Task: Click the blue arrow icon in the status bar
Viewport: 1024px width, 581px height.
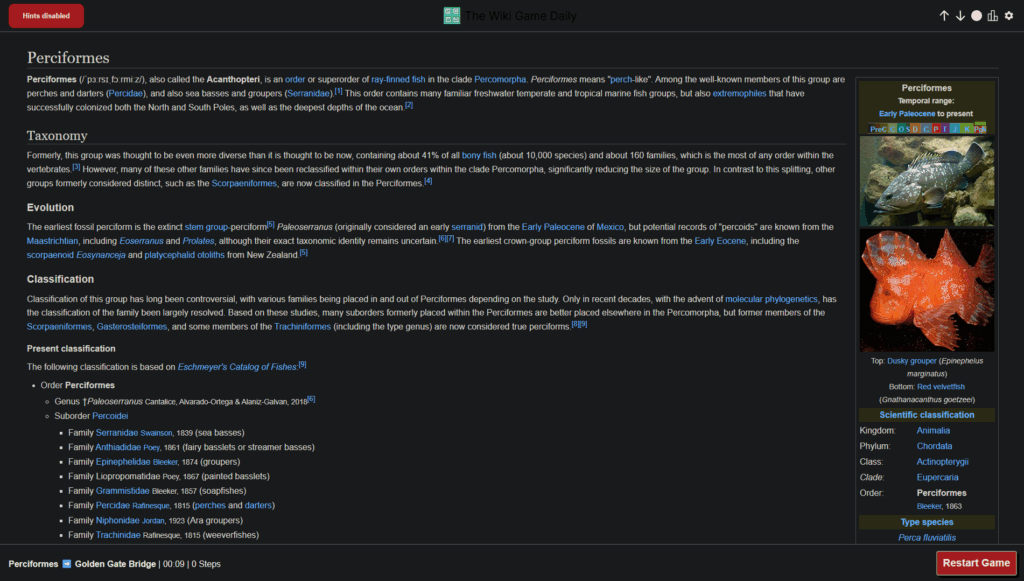Action: (x=65, y=563)
